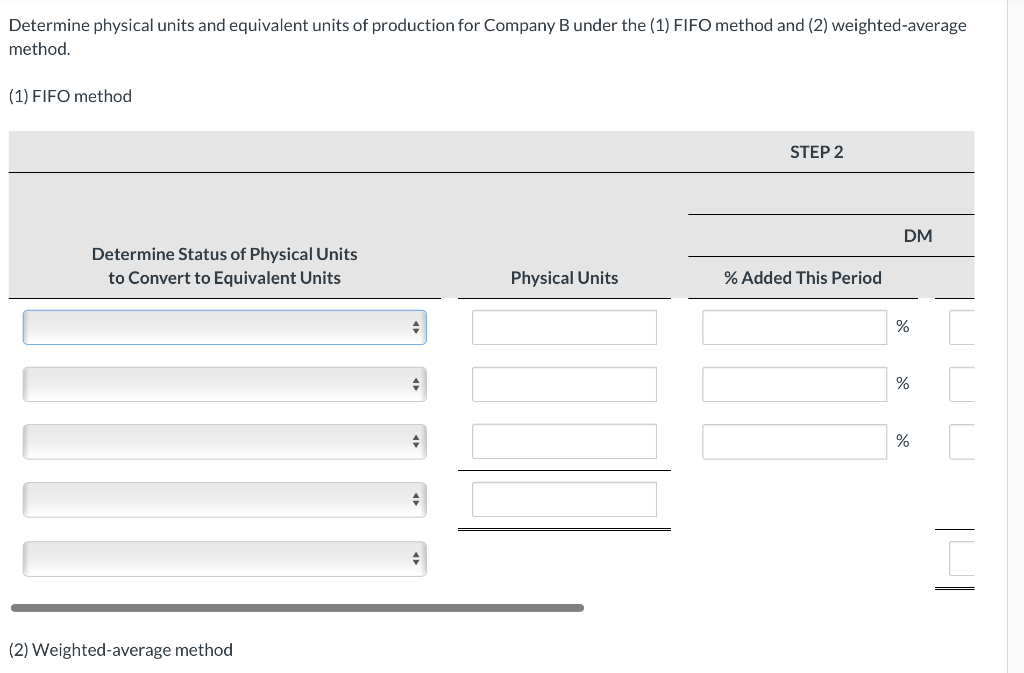Click the fourth Physical Units input field

564,499
